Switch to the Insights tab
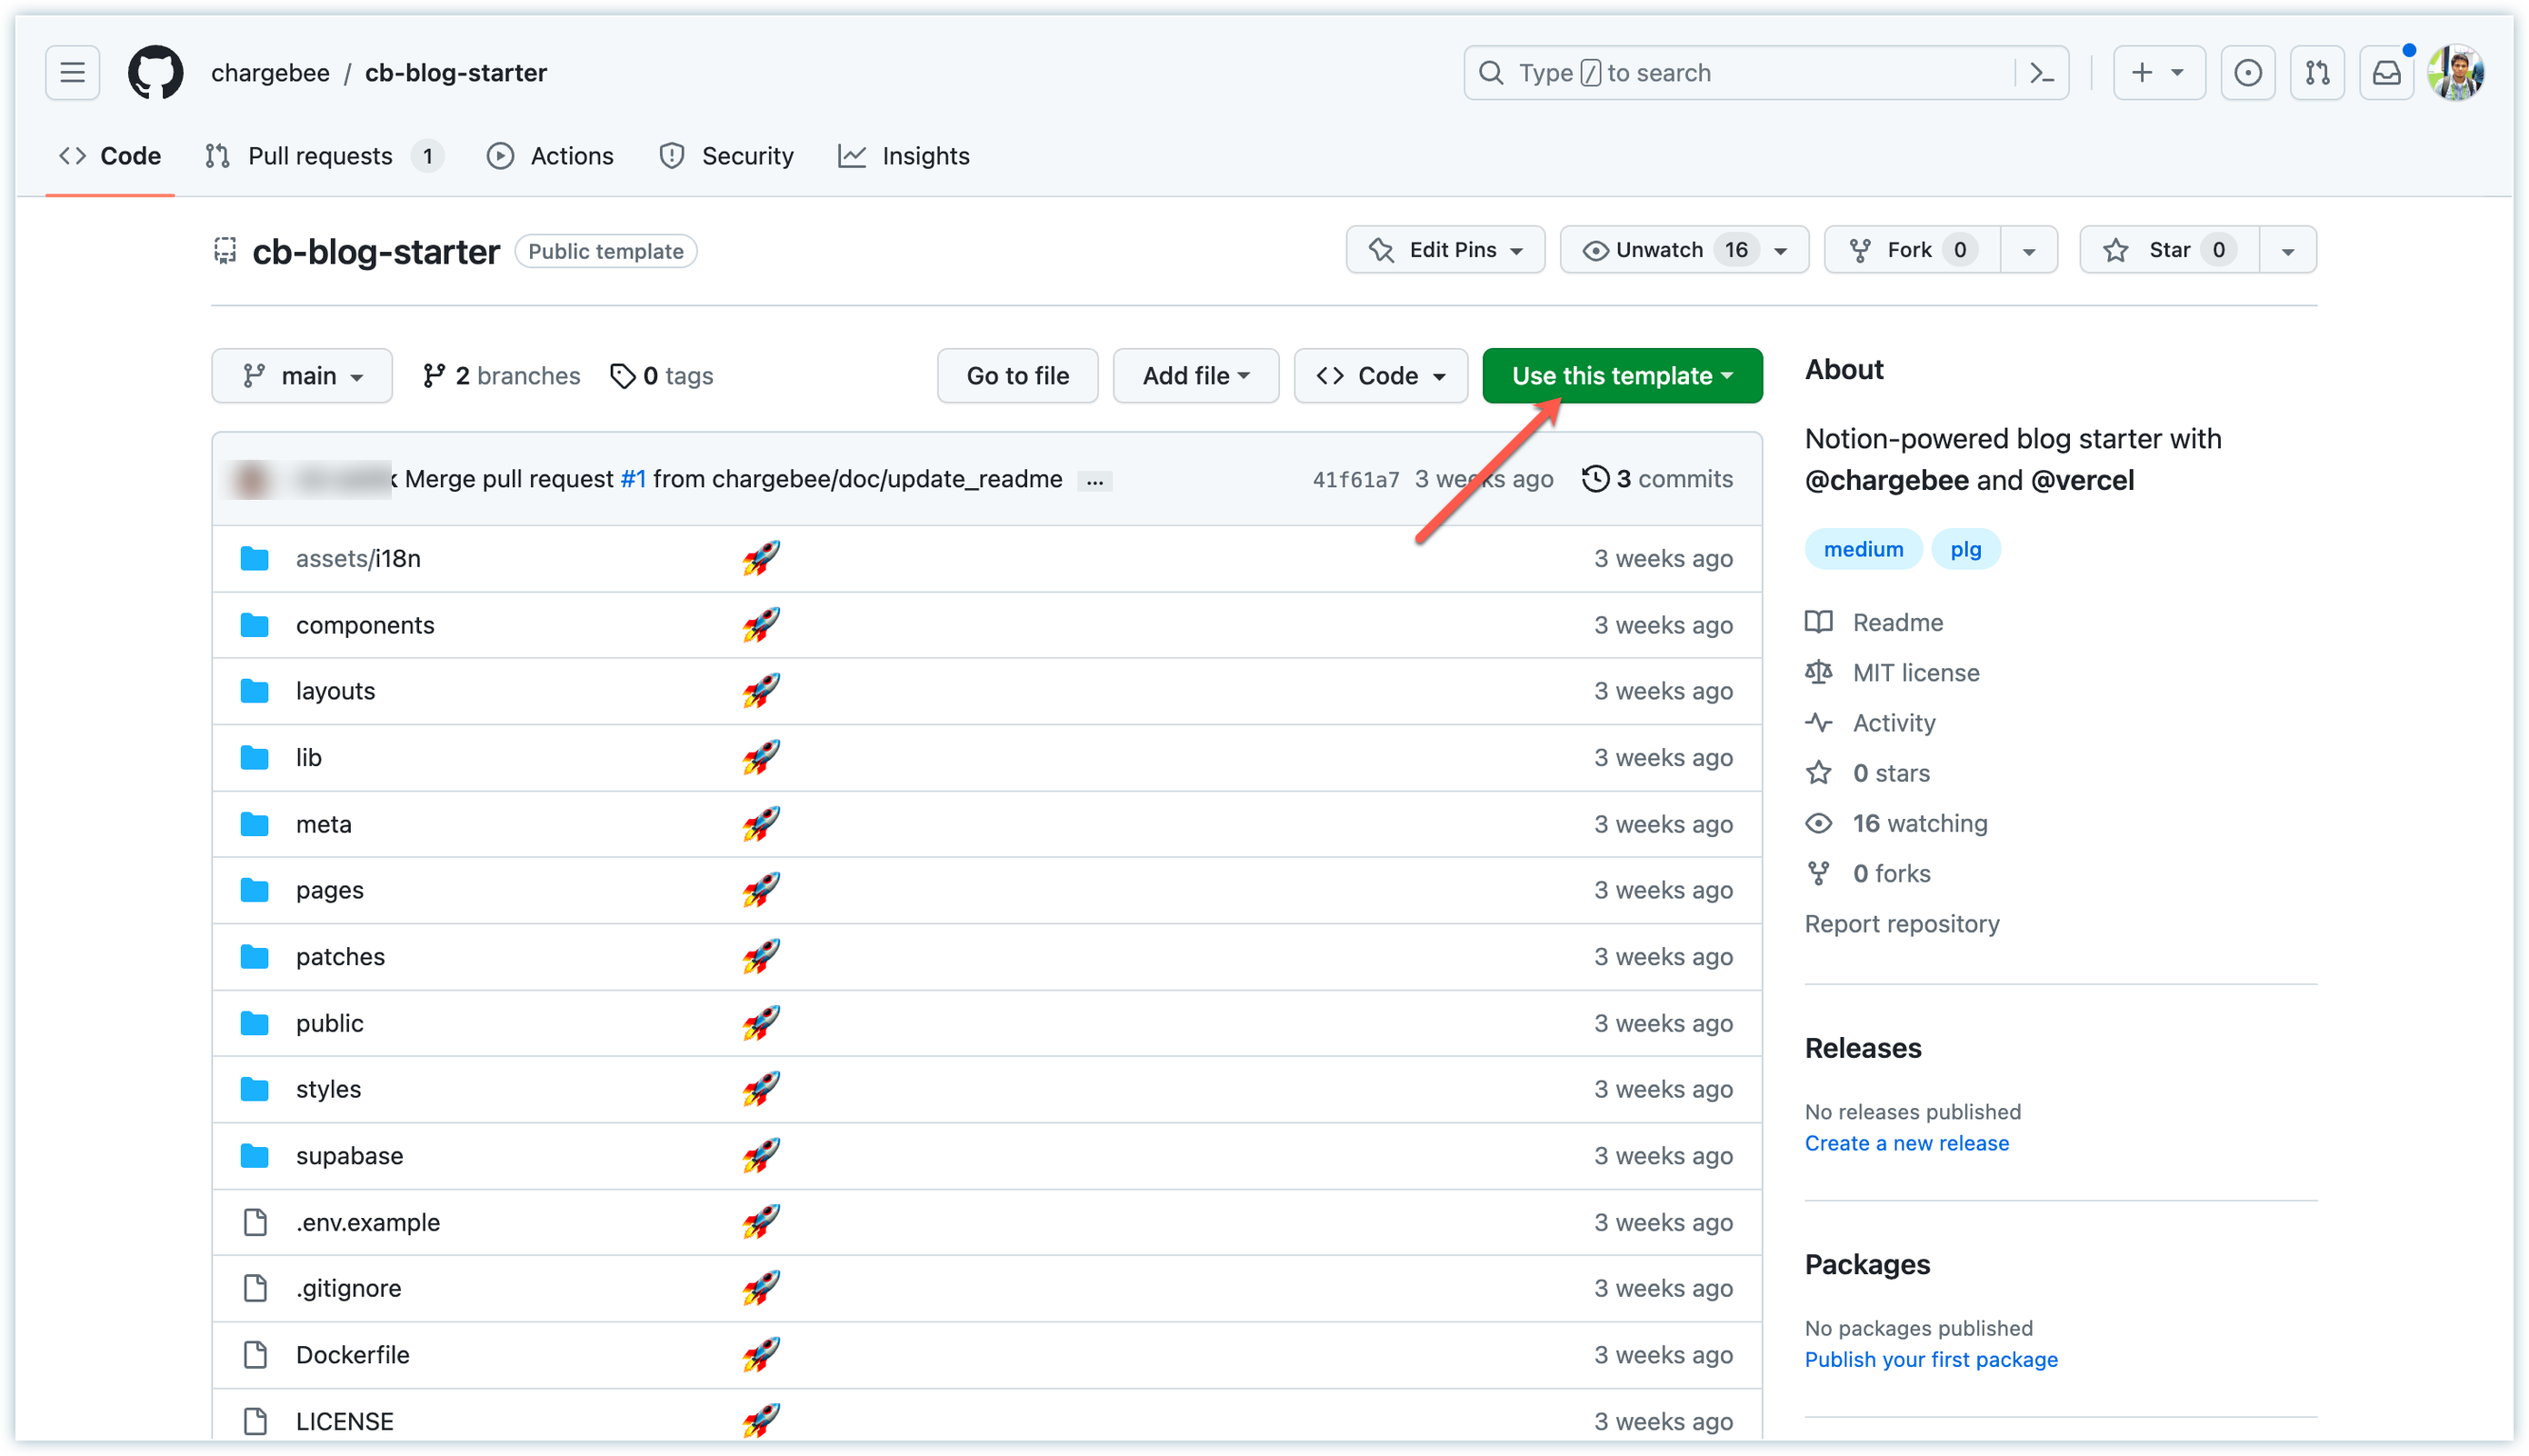Viewport: 2529px width, 1456px height. point(904,156)
